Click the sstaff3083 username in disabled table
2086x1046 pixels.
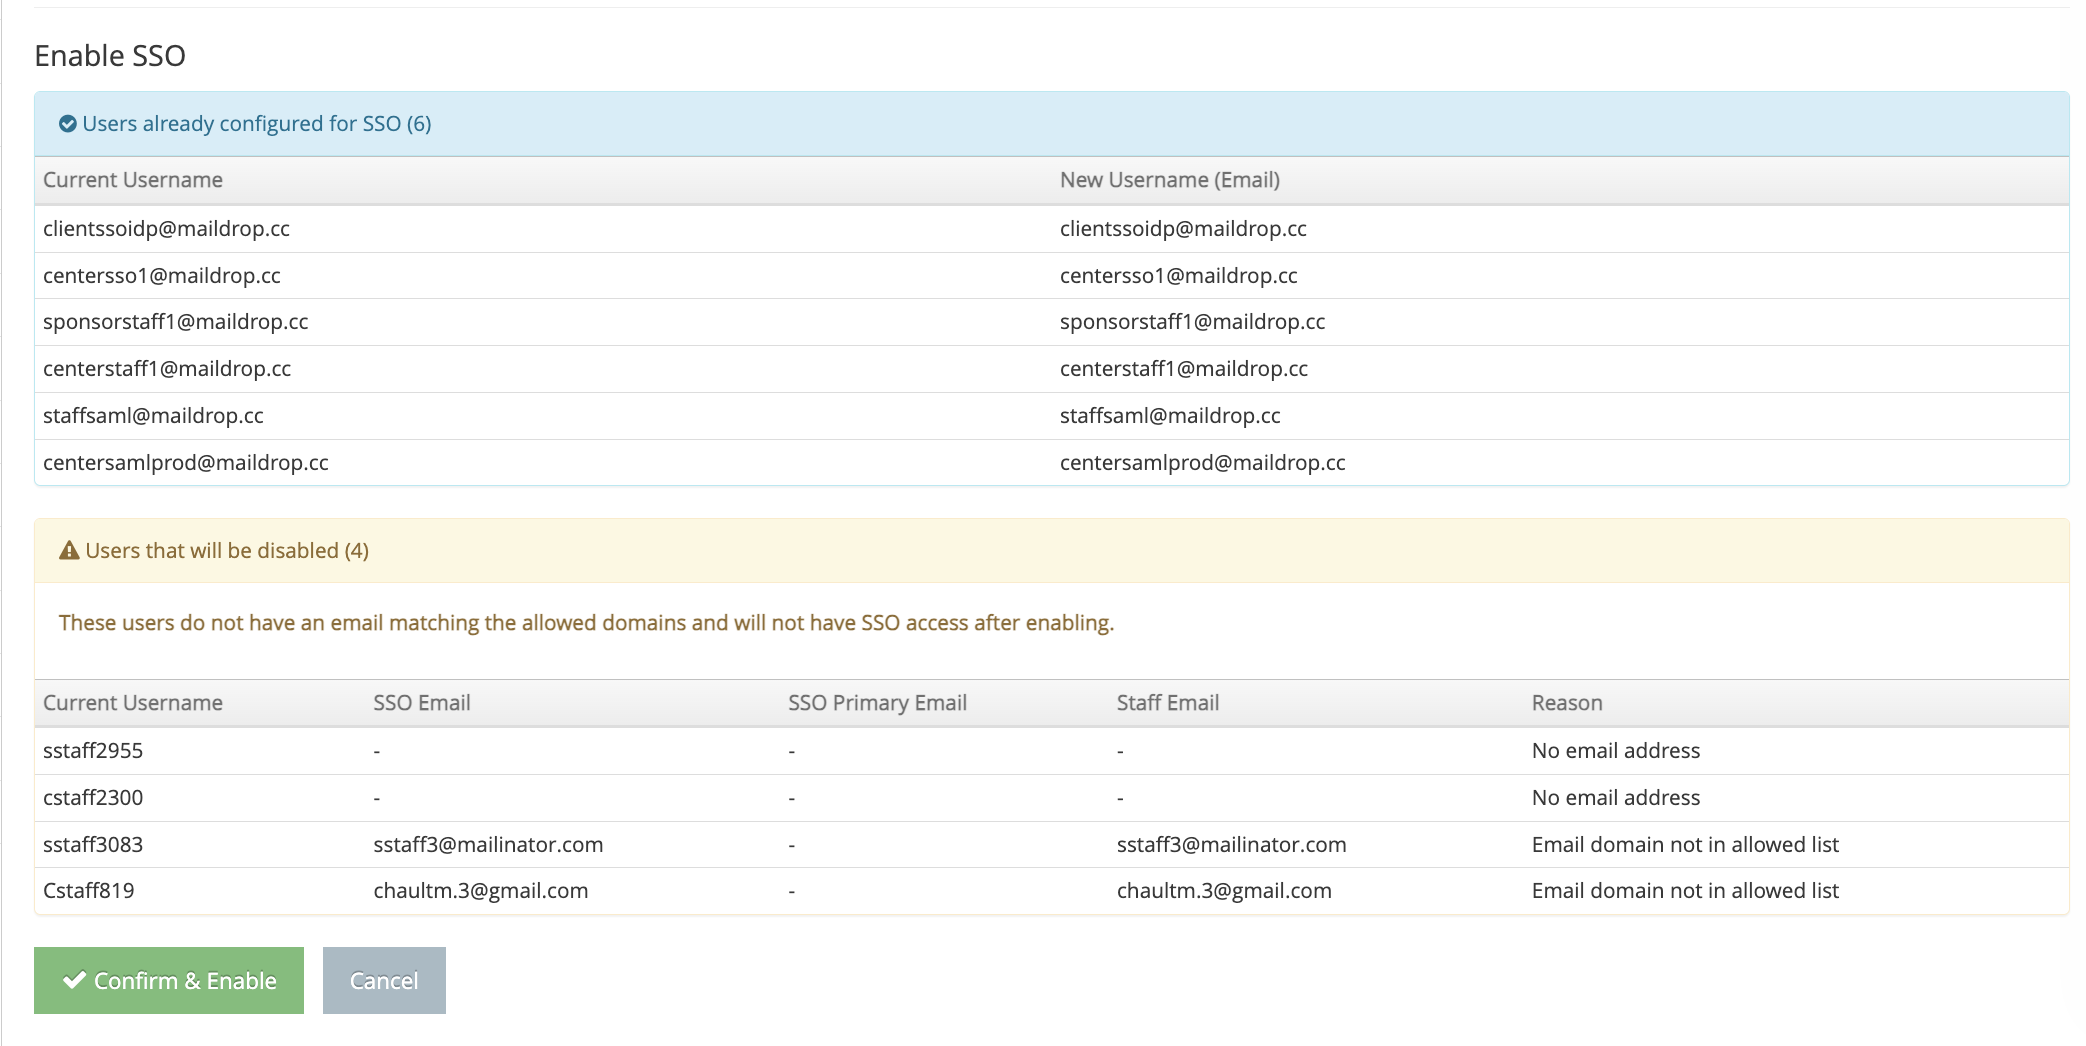(93, 844)
